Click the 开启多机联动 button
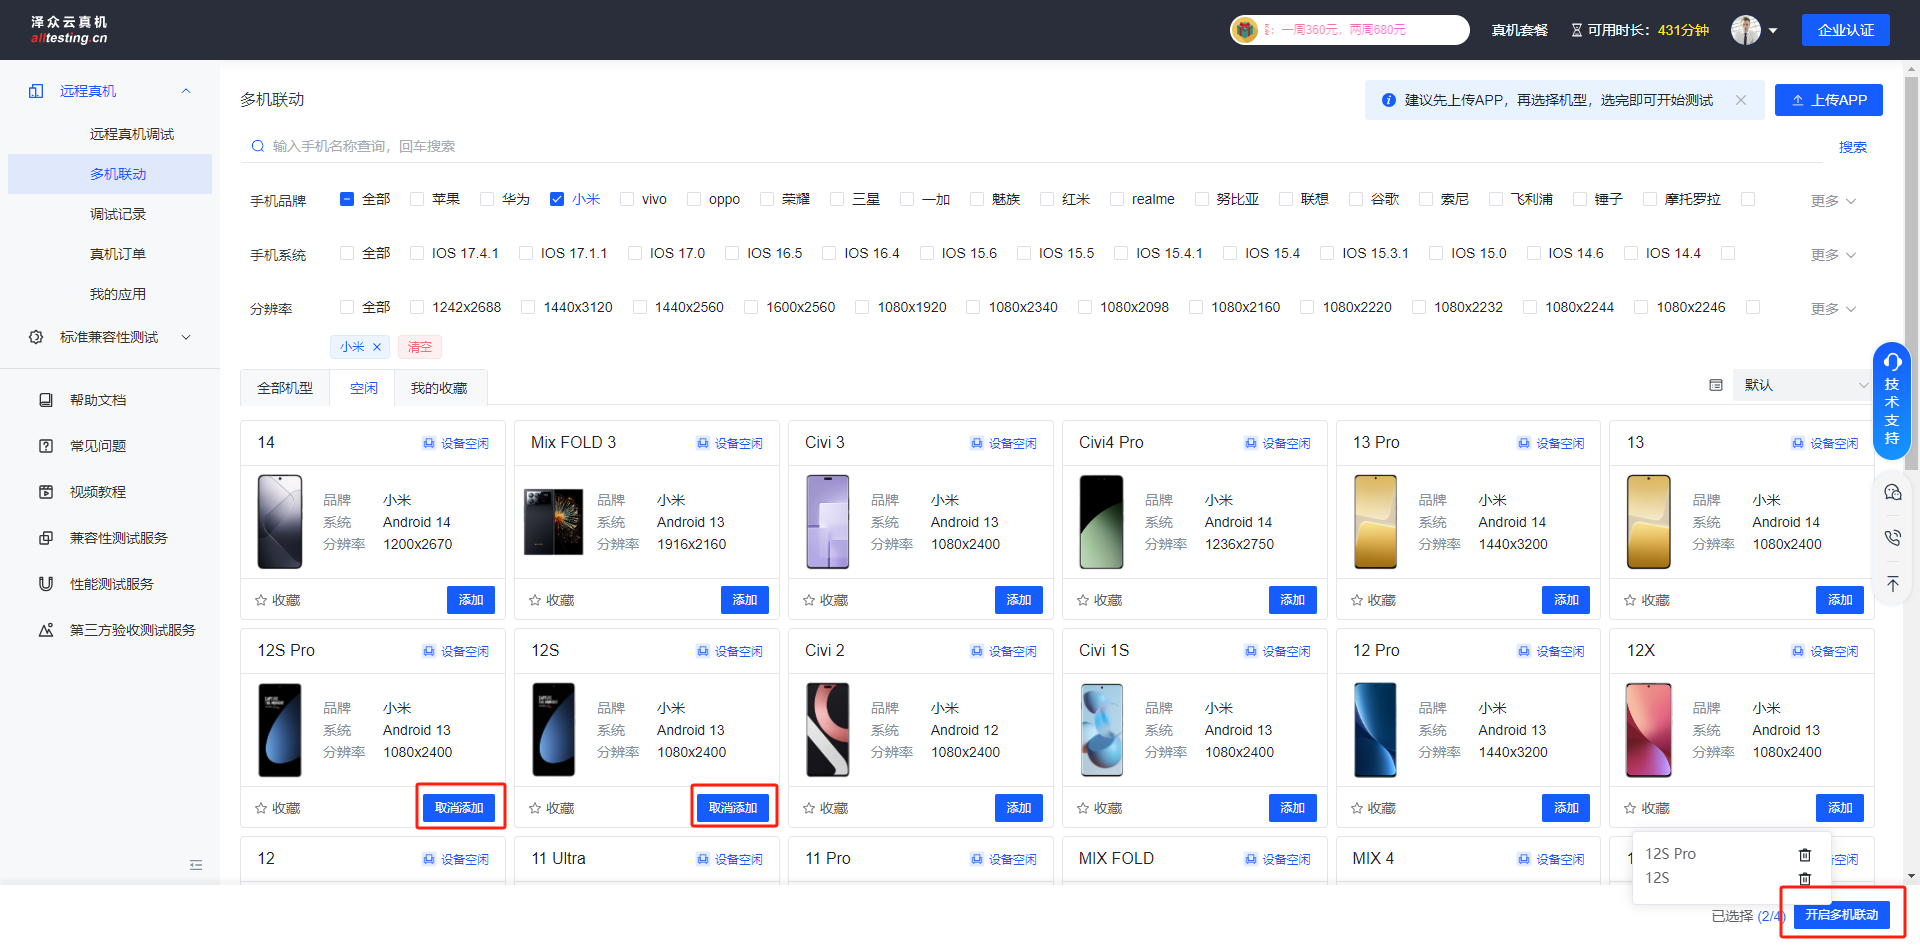 (x=1841, y=915)
